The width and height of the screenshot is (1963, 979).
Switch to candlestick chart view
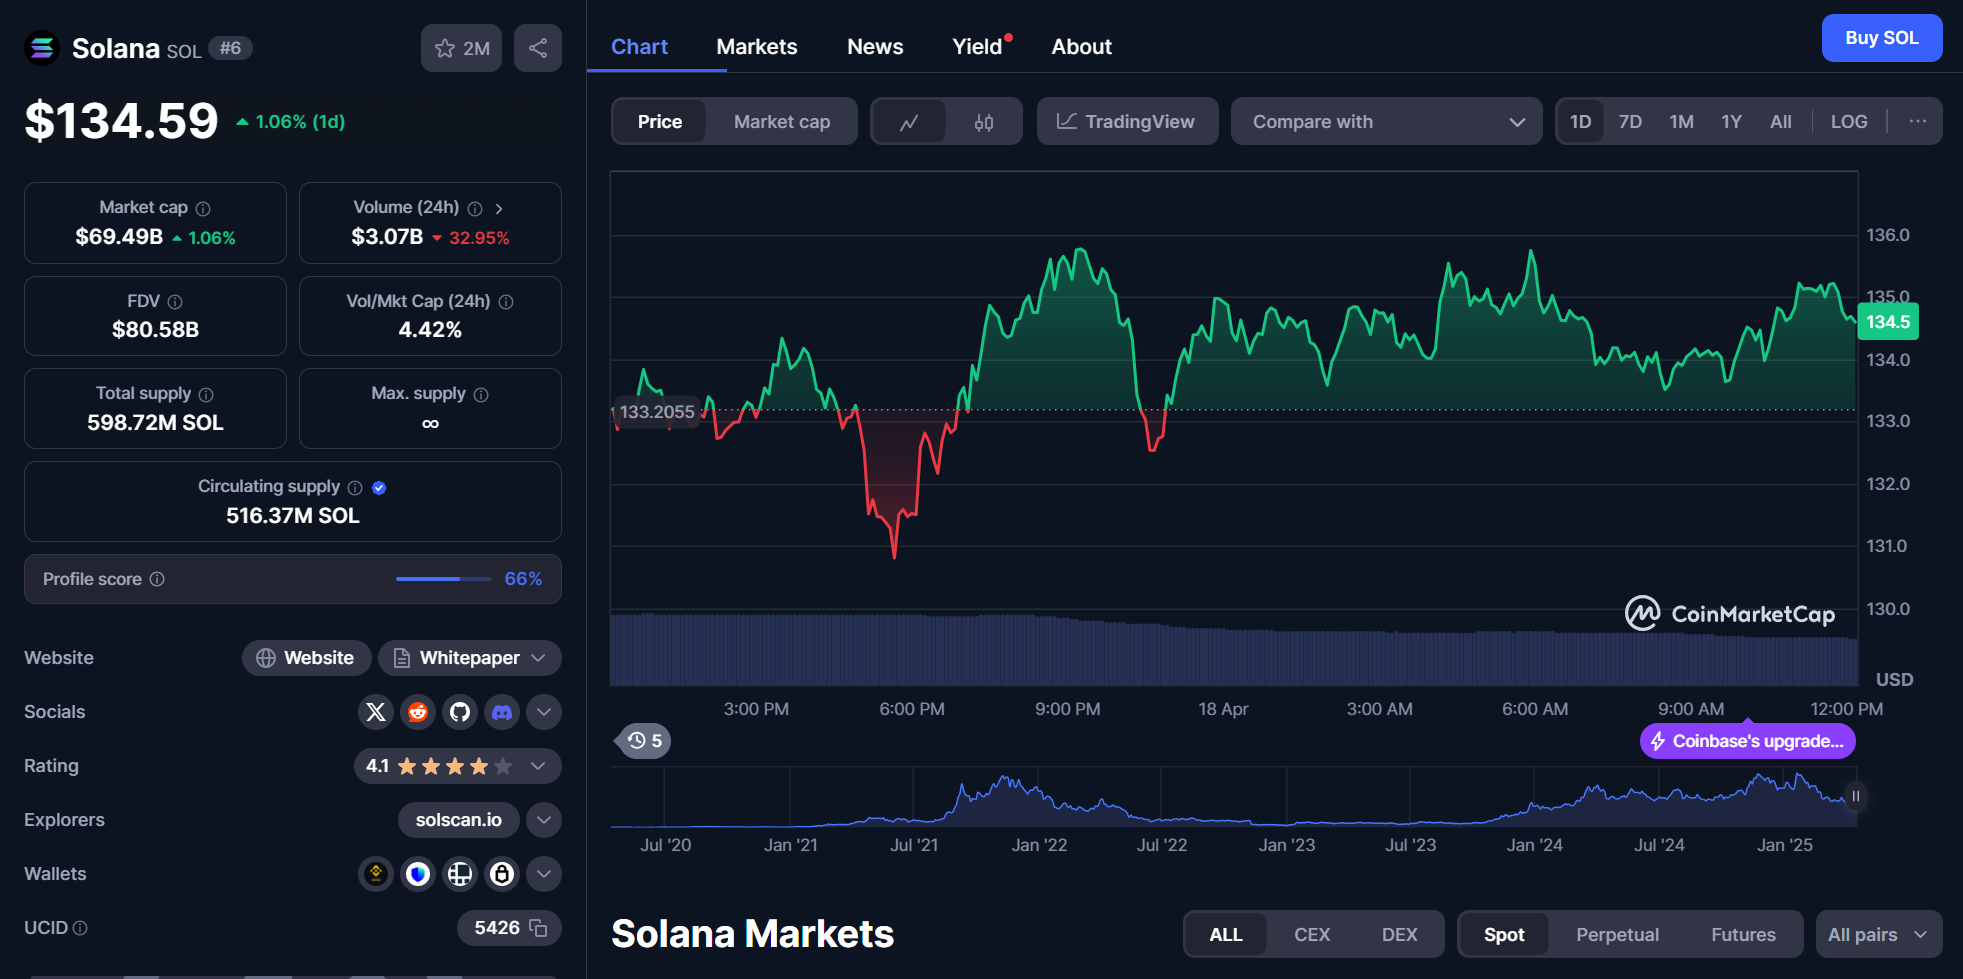(x=983, y=121)
